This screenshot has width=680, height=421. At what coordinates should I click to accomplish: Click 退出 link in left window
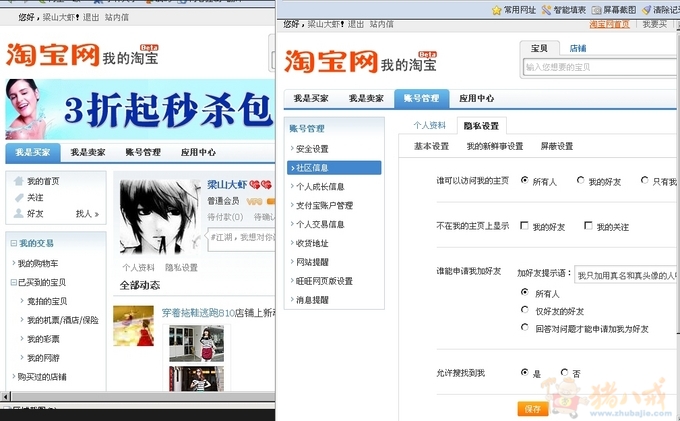coord(91,17)
